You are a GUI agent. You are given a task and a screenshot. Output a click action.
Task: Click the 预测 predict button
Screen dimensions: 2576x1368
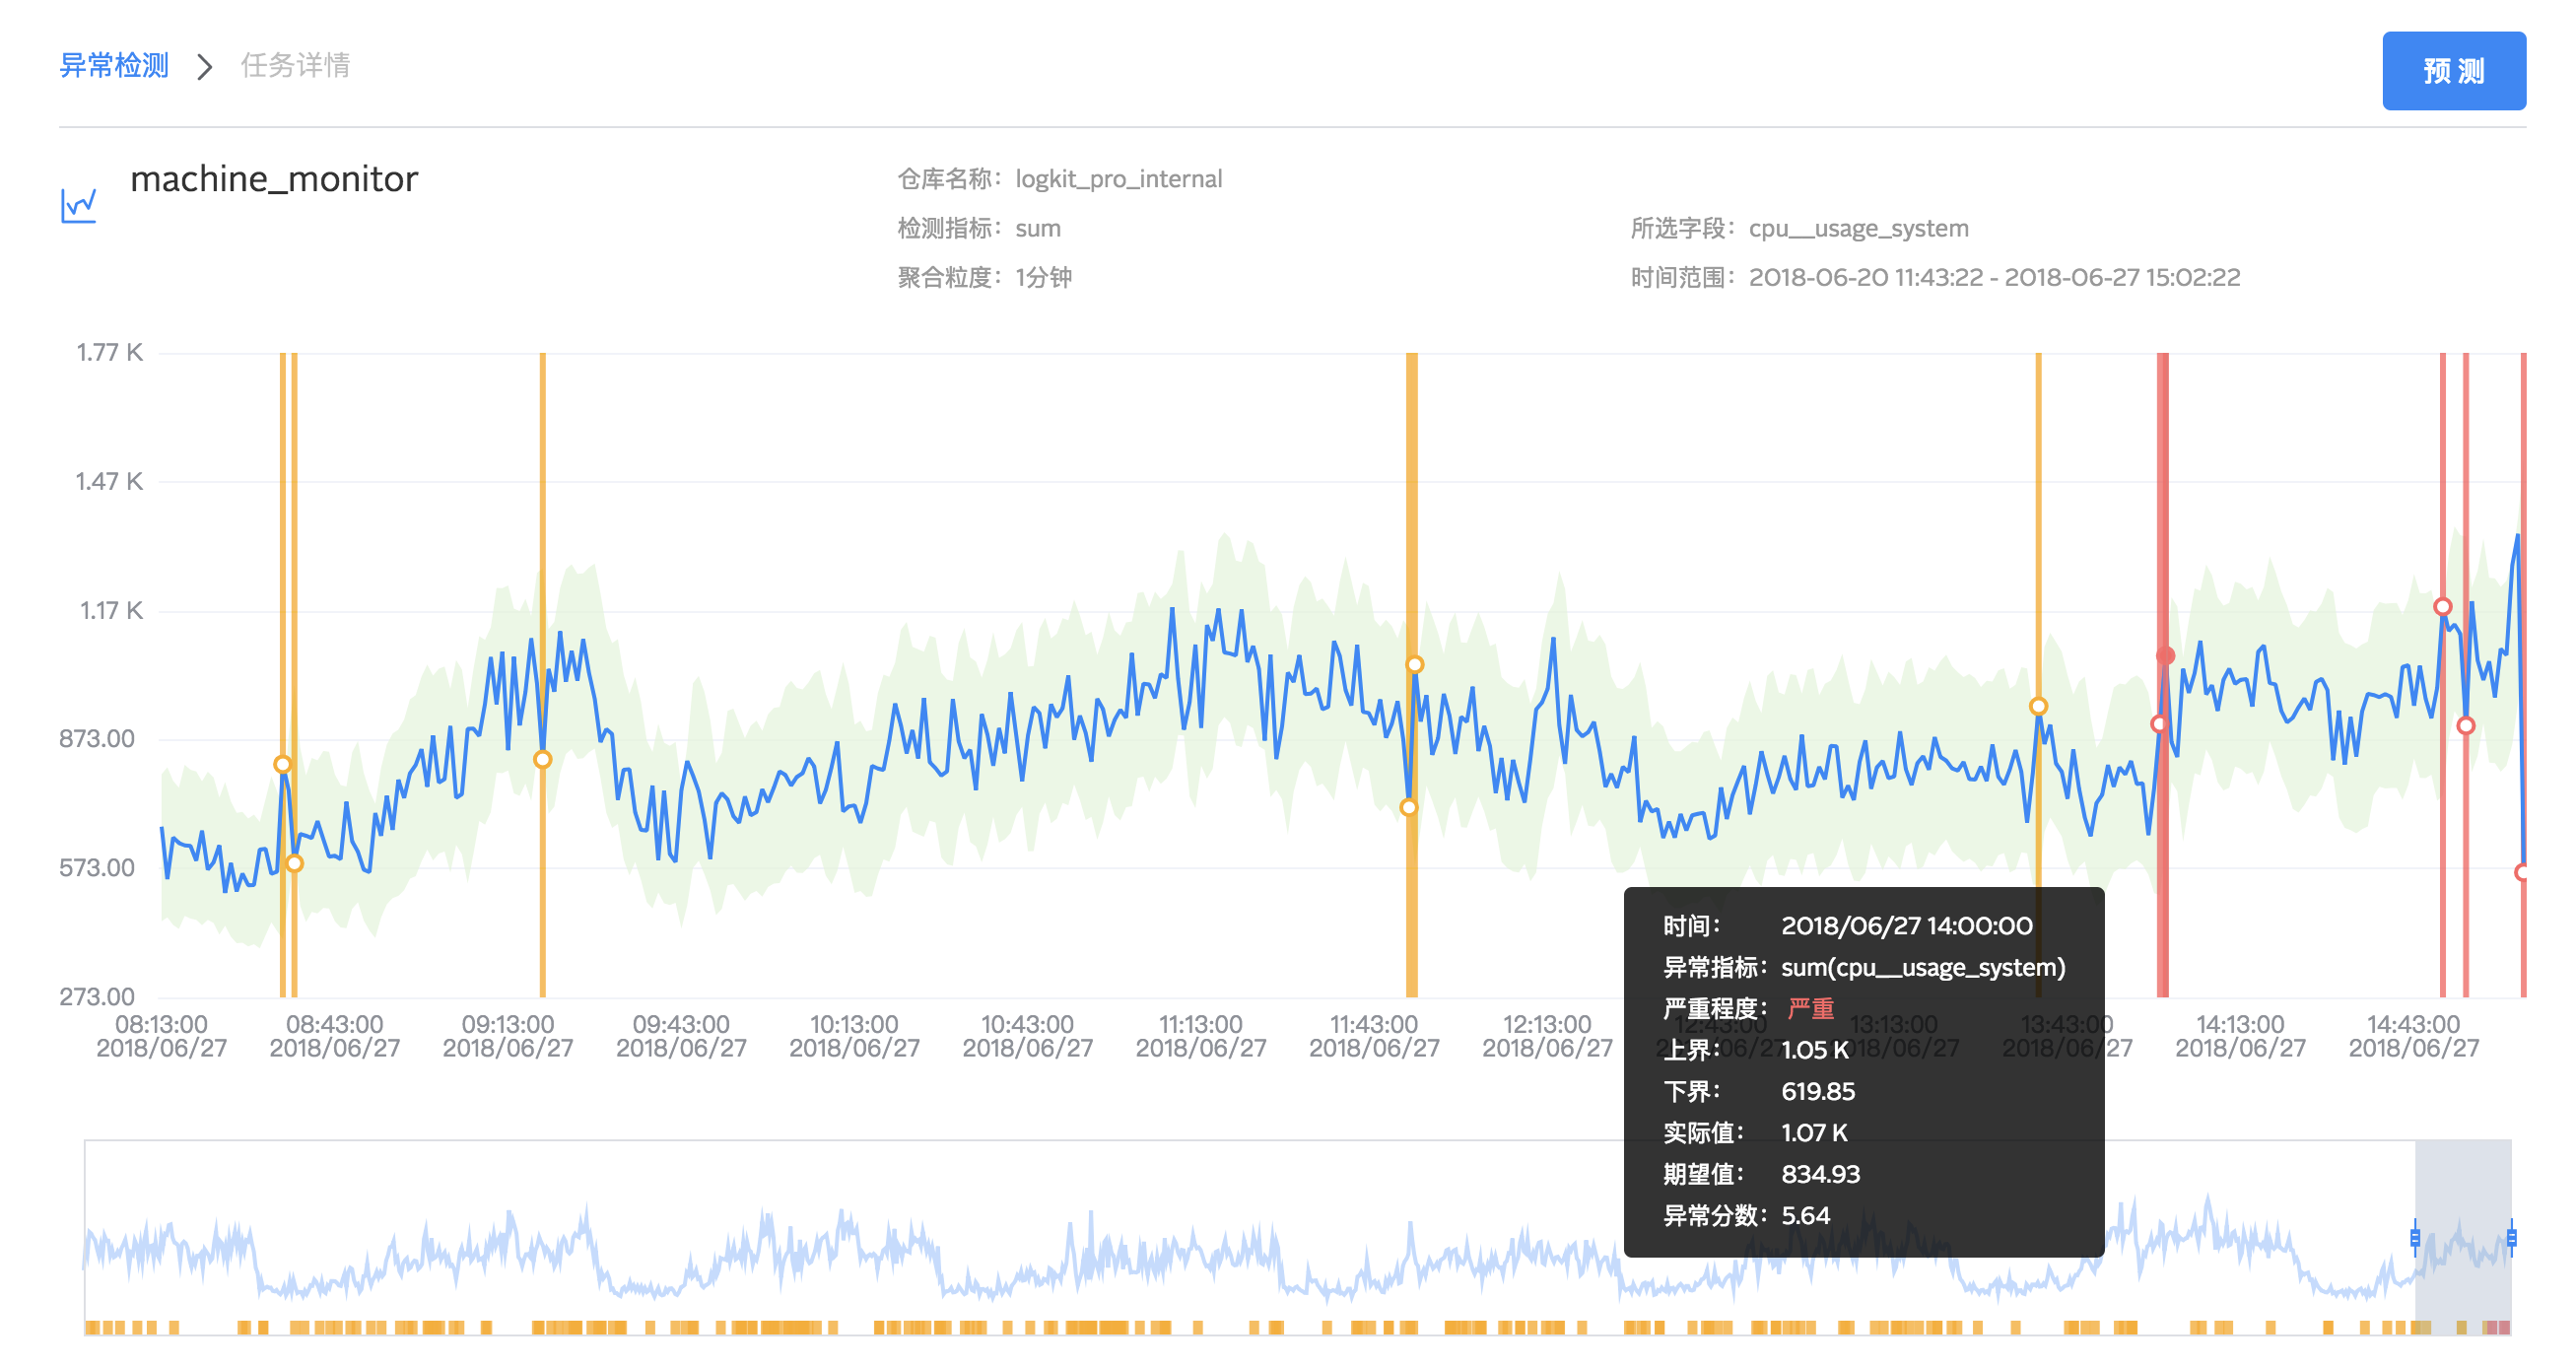(2452, 71)
